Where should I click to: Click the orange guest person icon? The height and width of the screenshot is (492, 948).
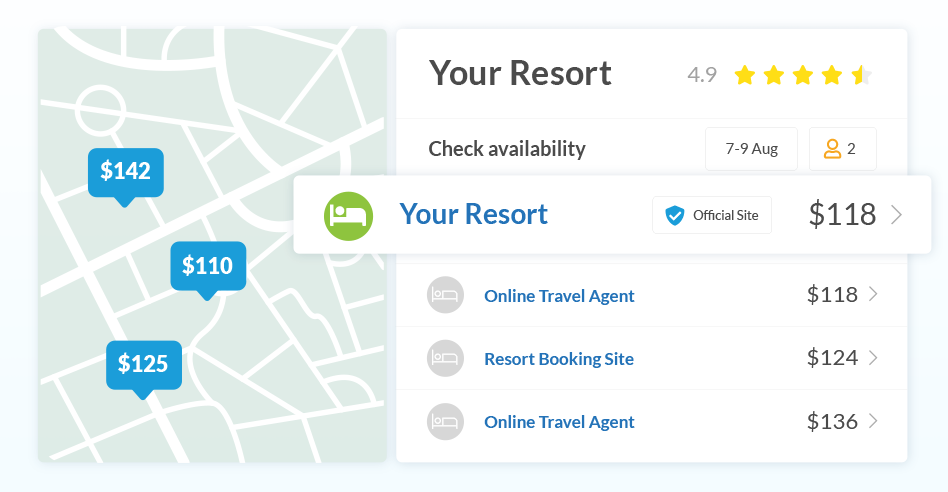coord(833,149)
